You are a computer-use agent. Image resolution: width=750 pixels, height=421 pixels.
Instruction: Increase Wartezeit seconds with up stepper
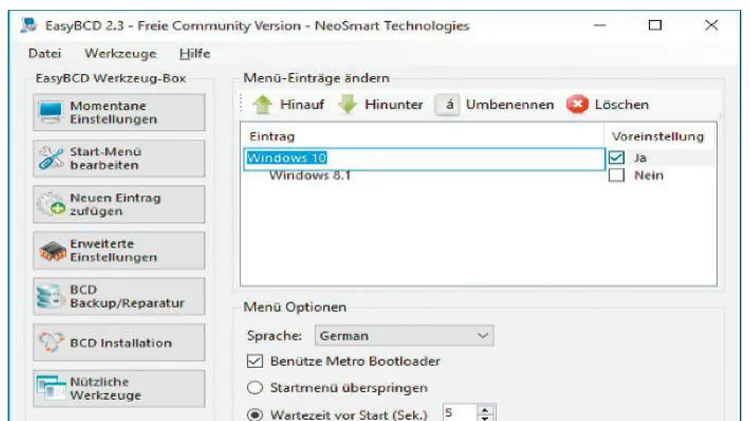coord(485,410)
